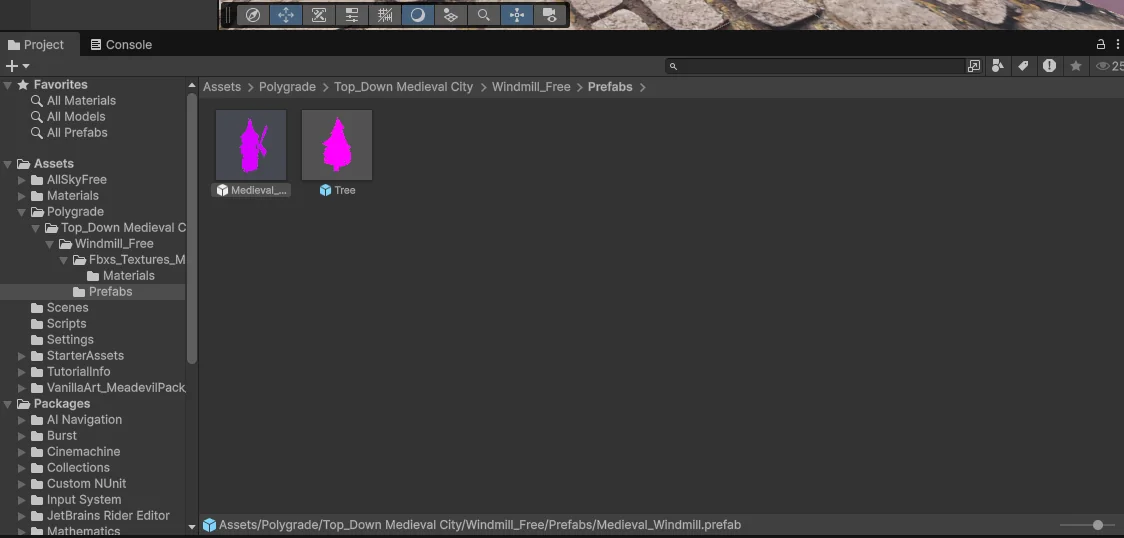Click the scene camera icon in toolbar
This screenshot has width=1124, height=538.
(x=549, y=15)
